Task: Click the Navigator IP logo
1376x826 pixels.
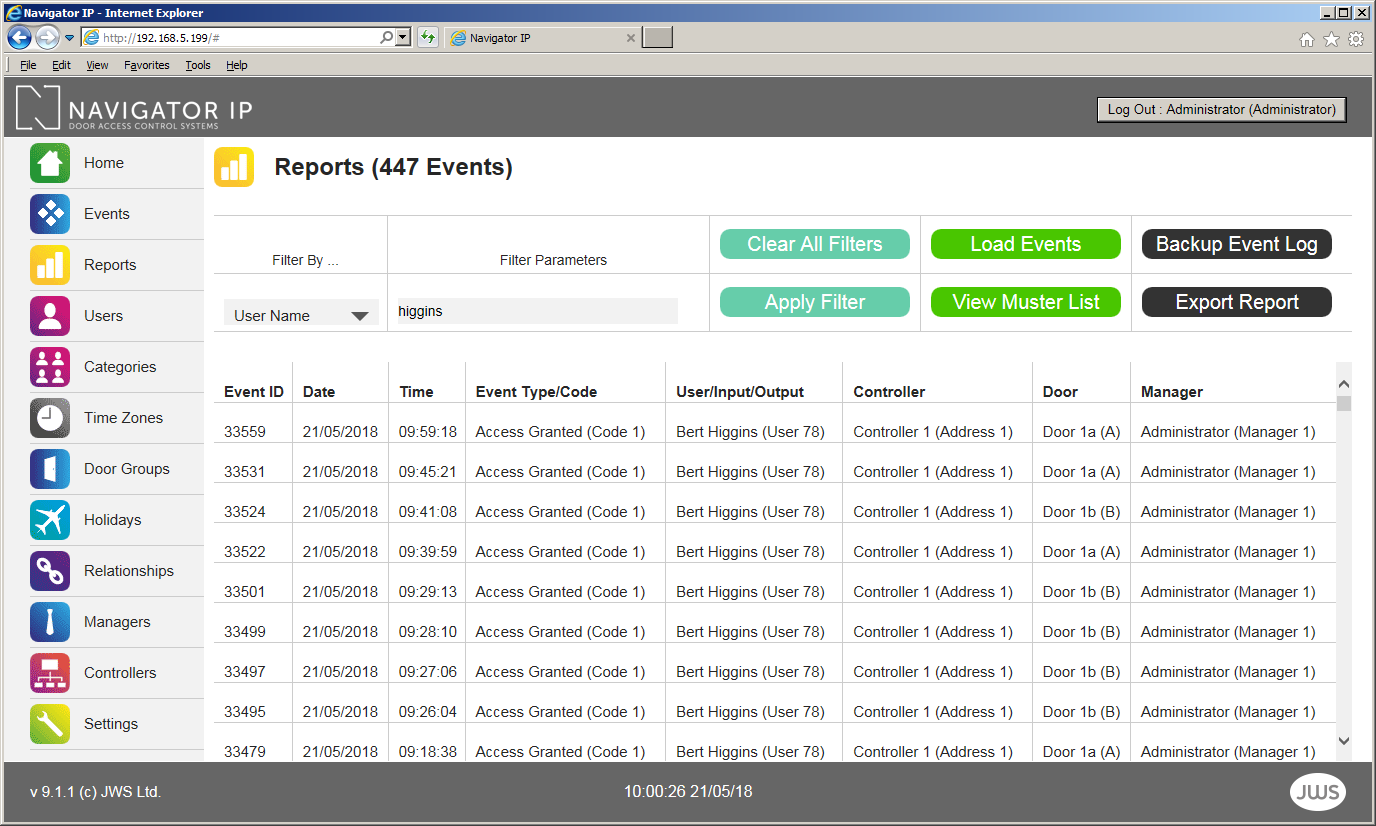Action: pos(134,108)
